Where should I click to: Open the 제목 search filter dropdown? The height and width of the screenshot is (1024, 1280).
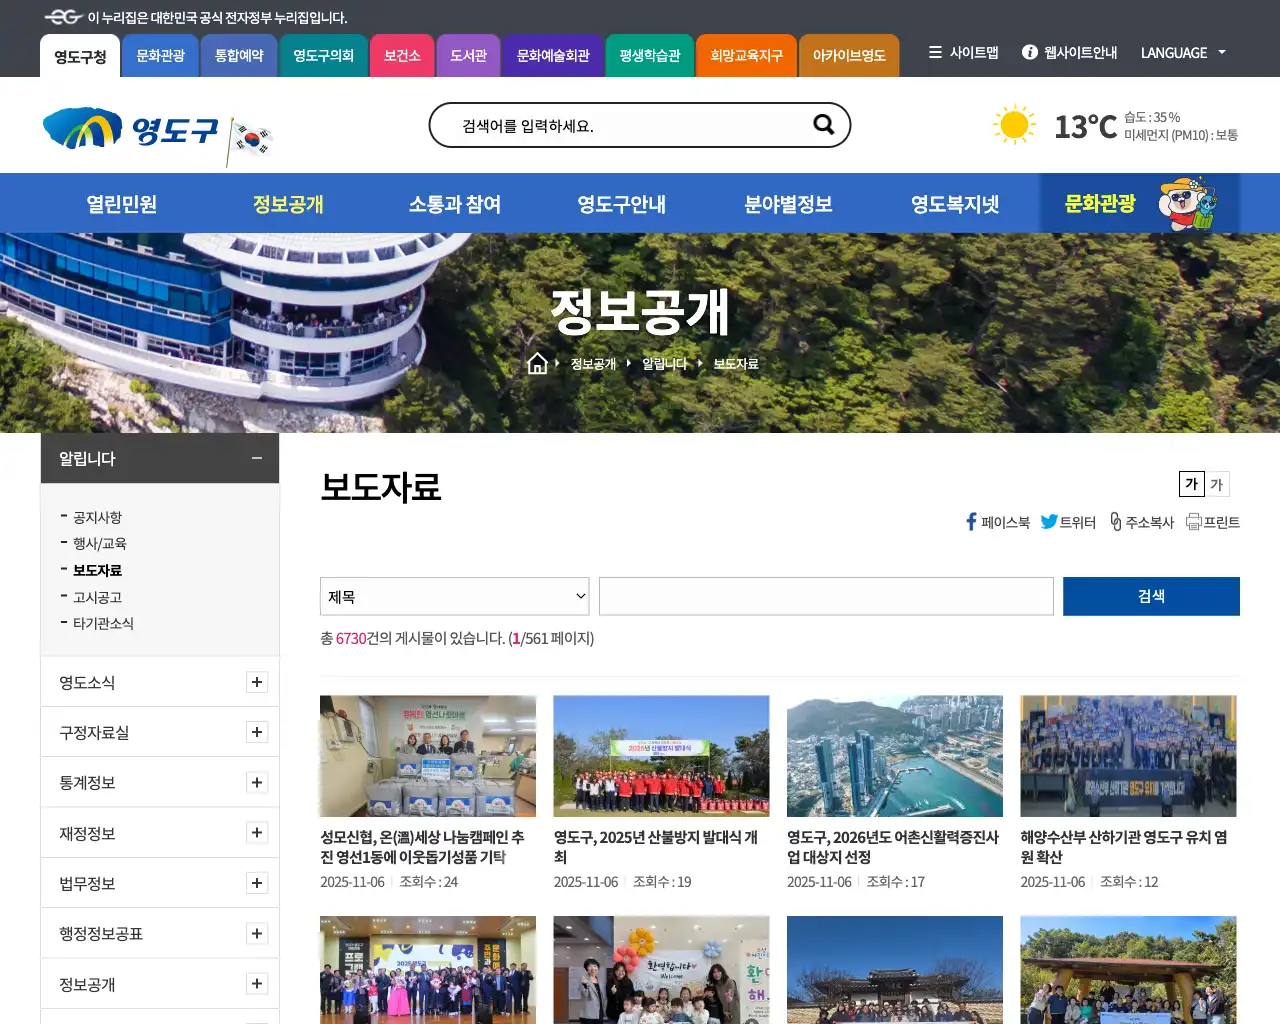454,596
